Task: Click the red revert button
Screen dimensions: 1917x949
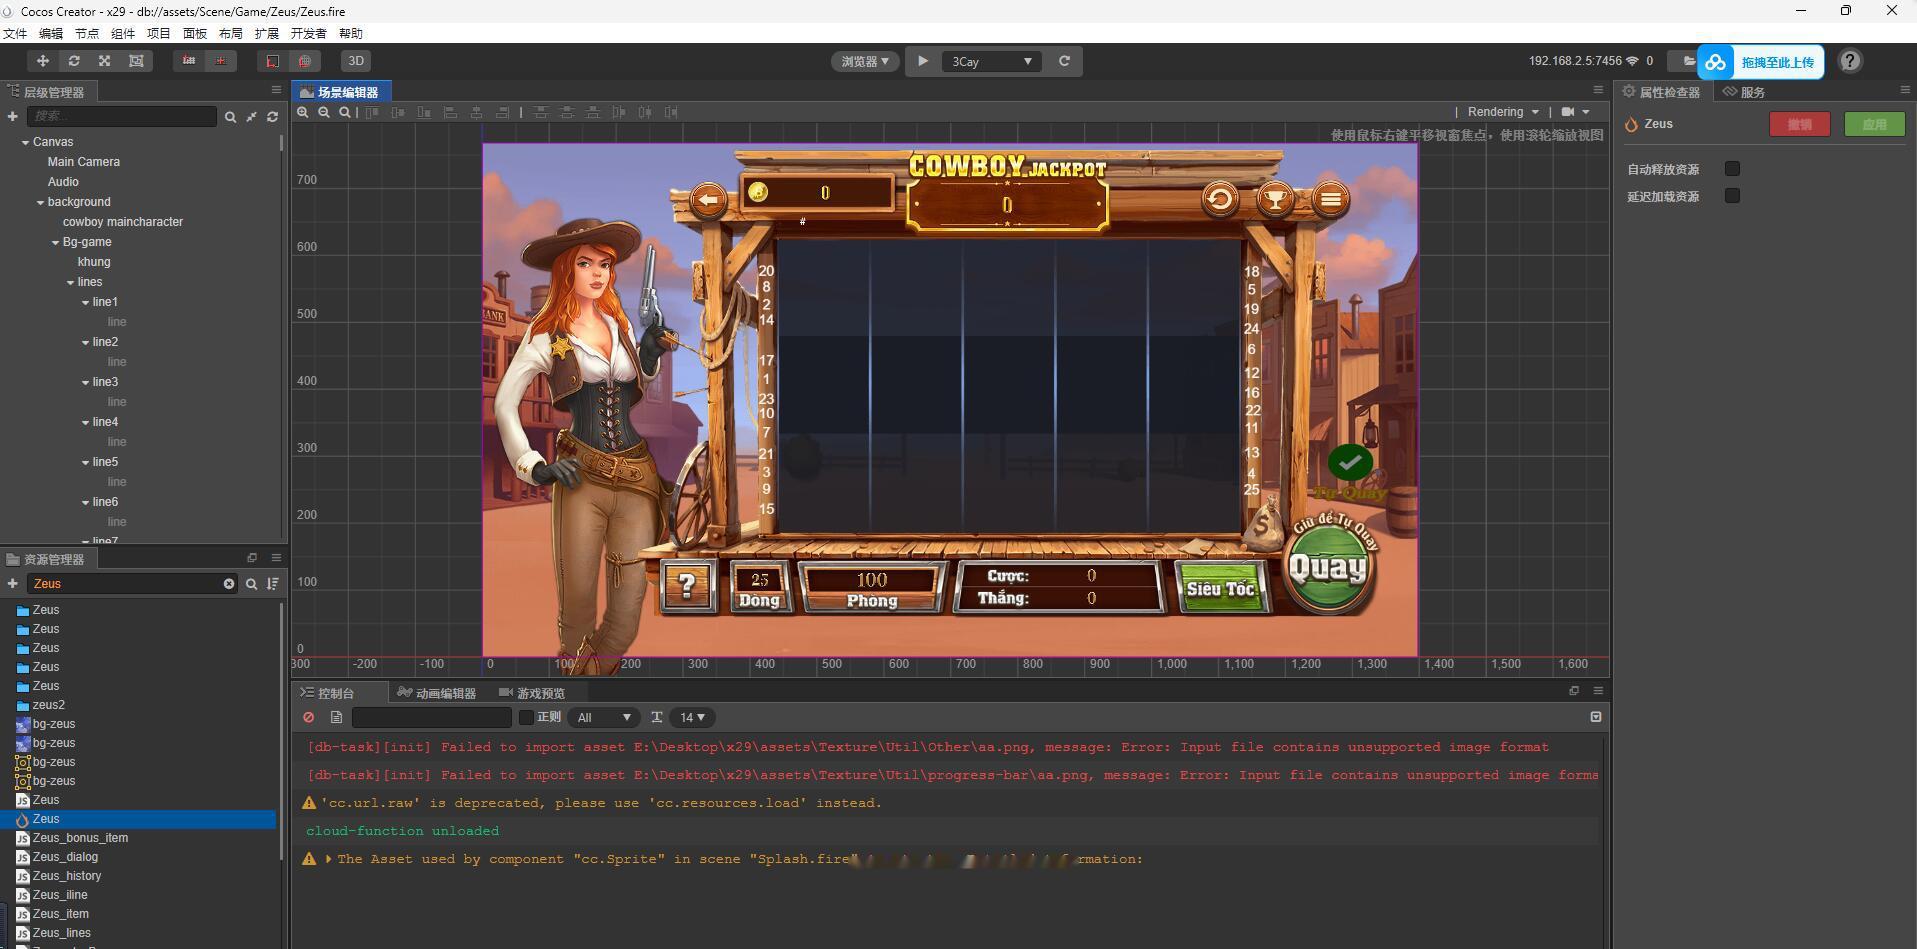Action: click(1799, 124)
